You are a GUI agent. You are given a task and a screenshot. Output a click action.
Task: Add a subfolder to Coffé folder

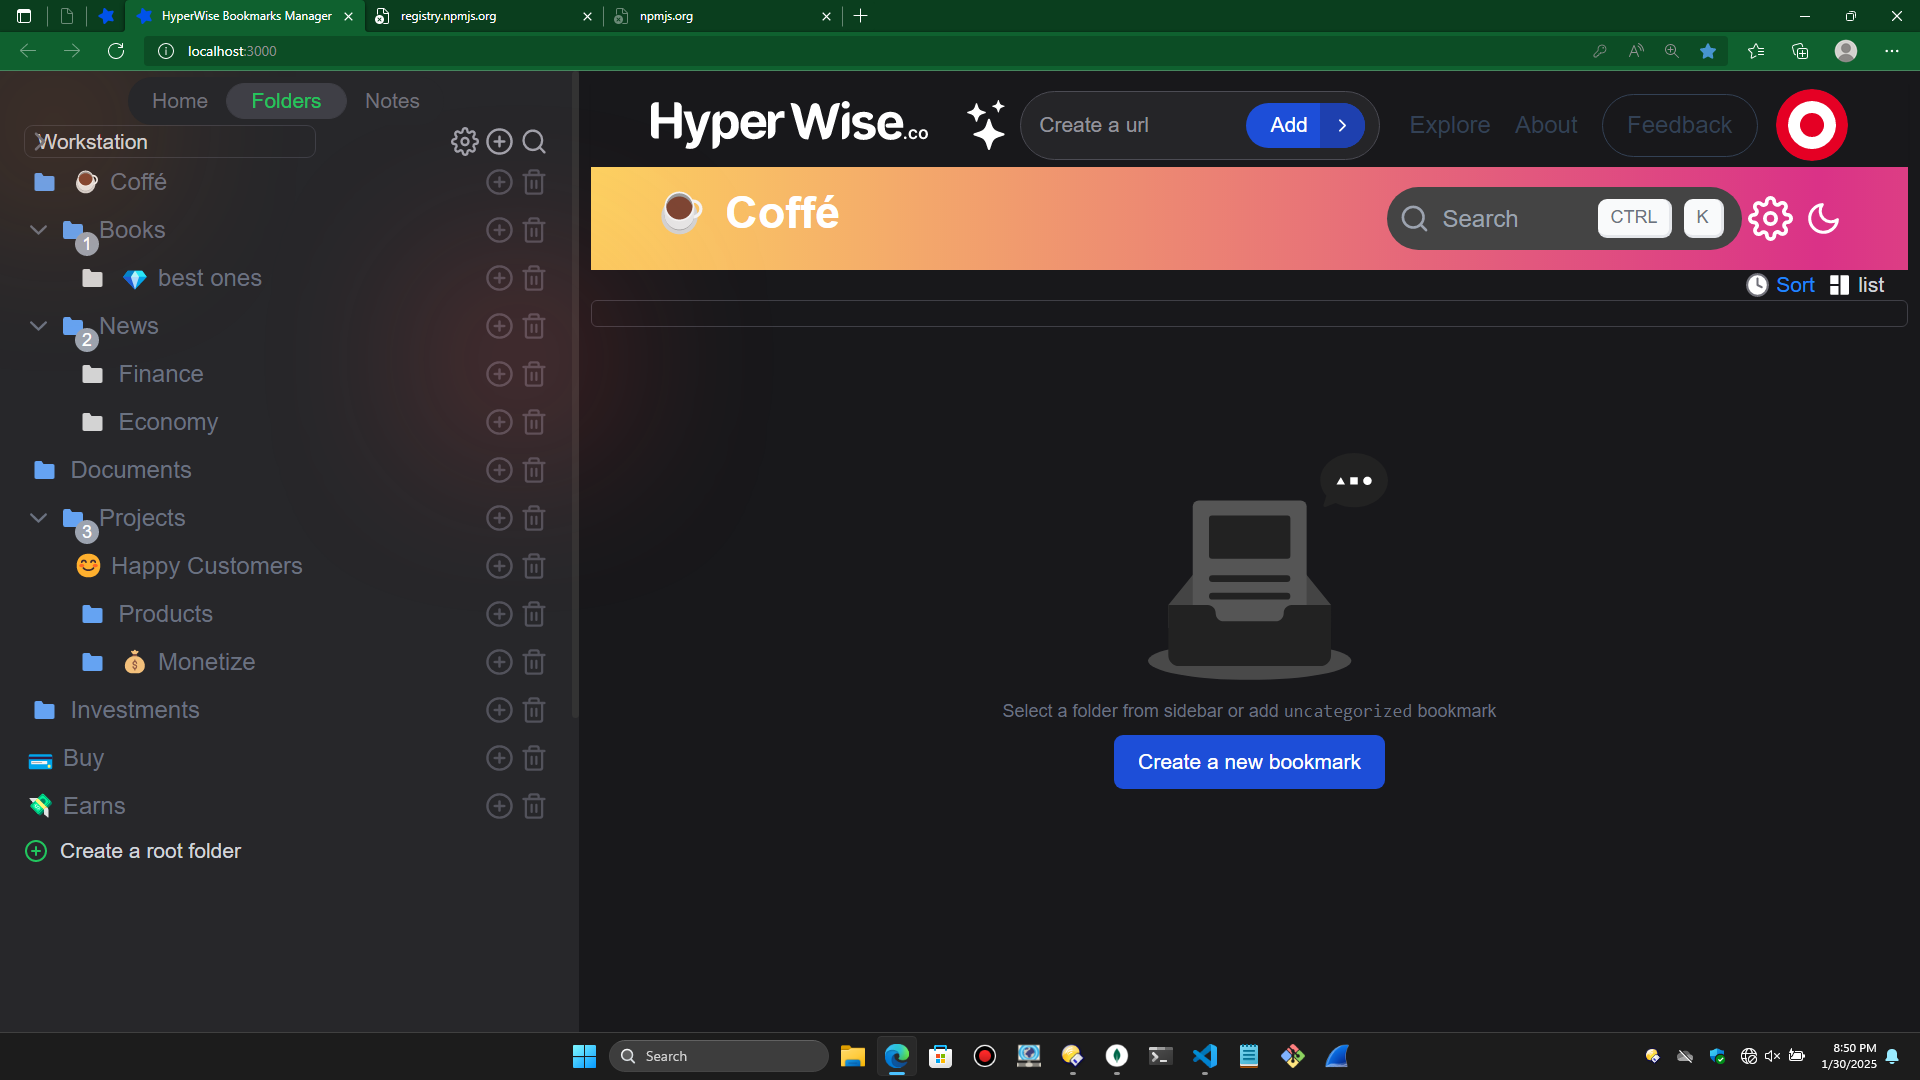499,182
